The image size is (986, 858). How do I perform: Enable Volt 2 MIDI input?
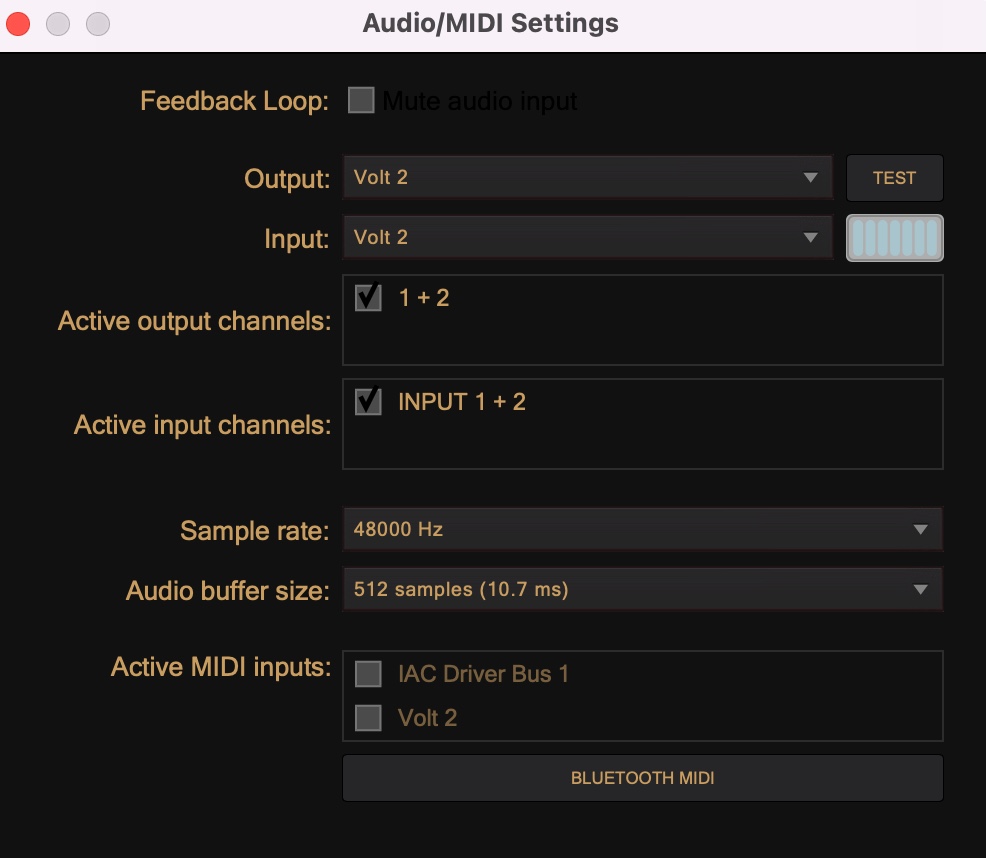(368, 718)
